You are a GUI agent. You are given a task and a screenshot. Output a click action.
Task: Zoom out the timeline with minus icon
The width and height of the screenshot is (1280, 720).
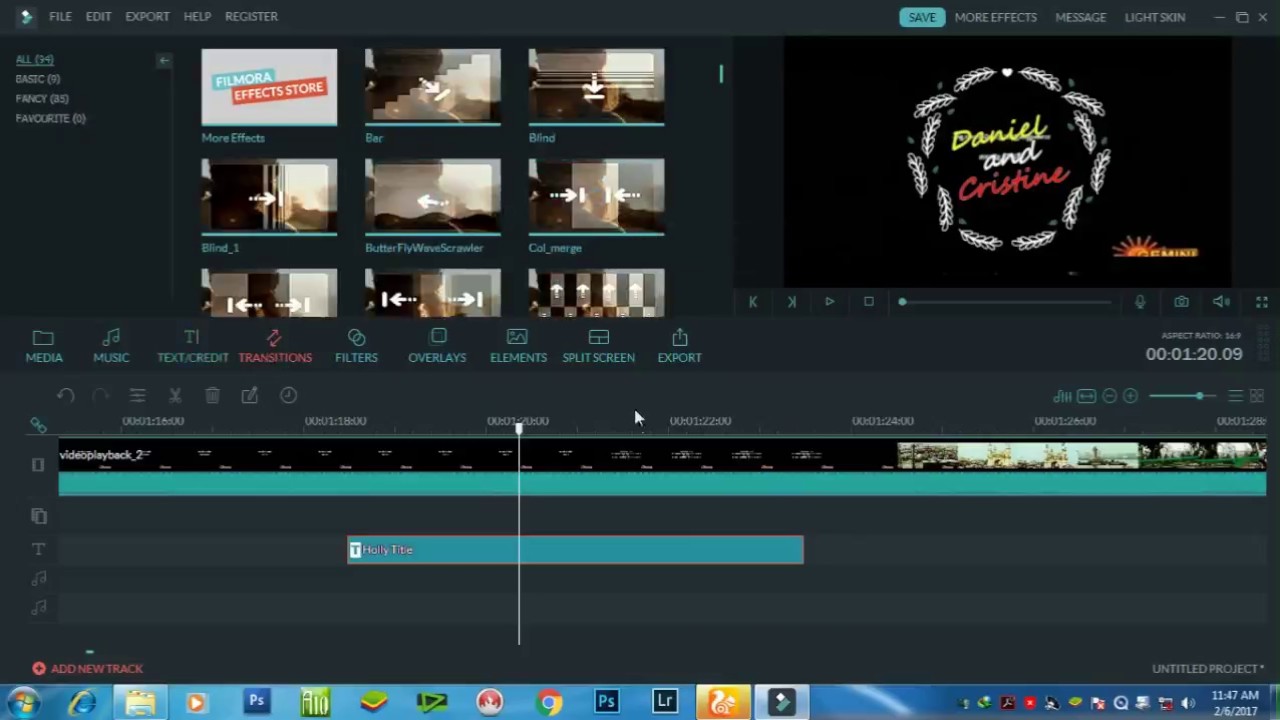[1109, 396]
